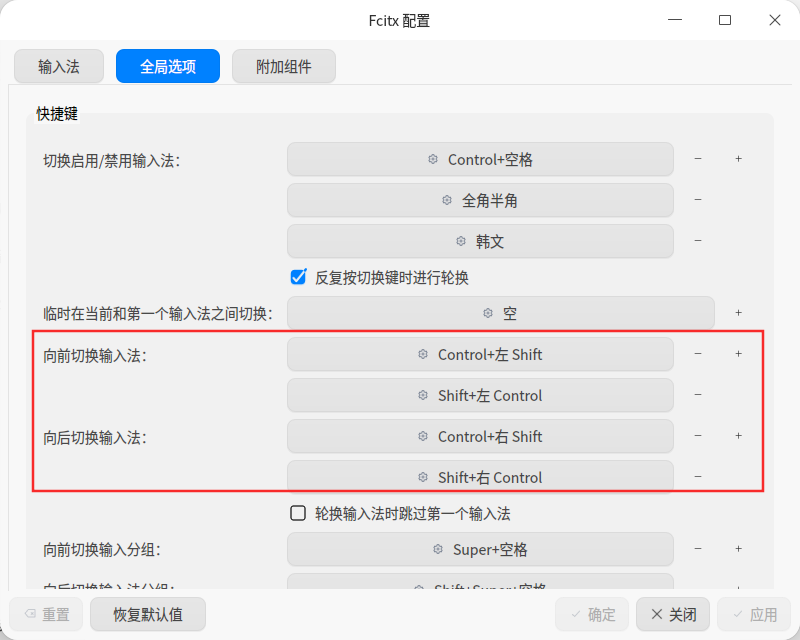Add a shortcut for 向前切换输入法
The height and width of the screenshot is (640, 800).
[738, 354]
